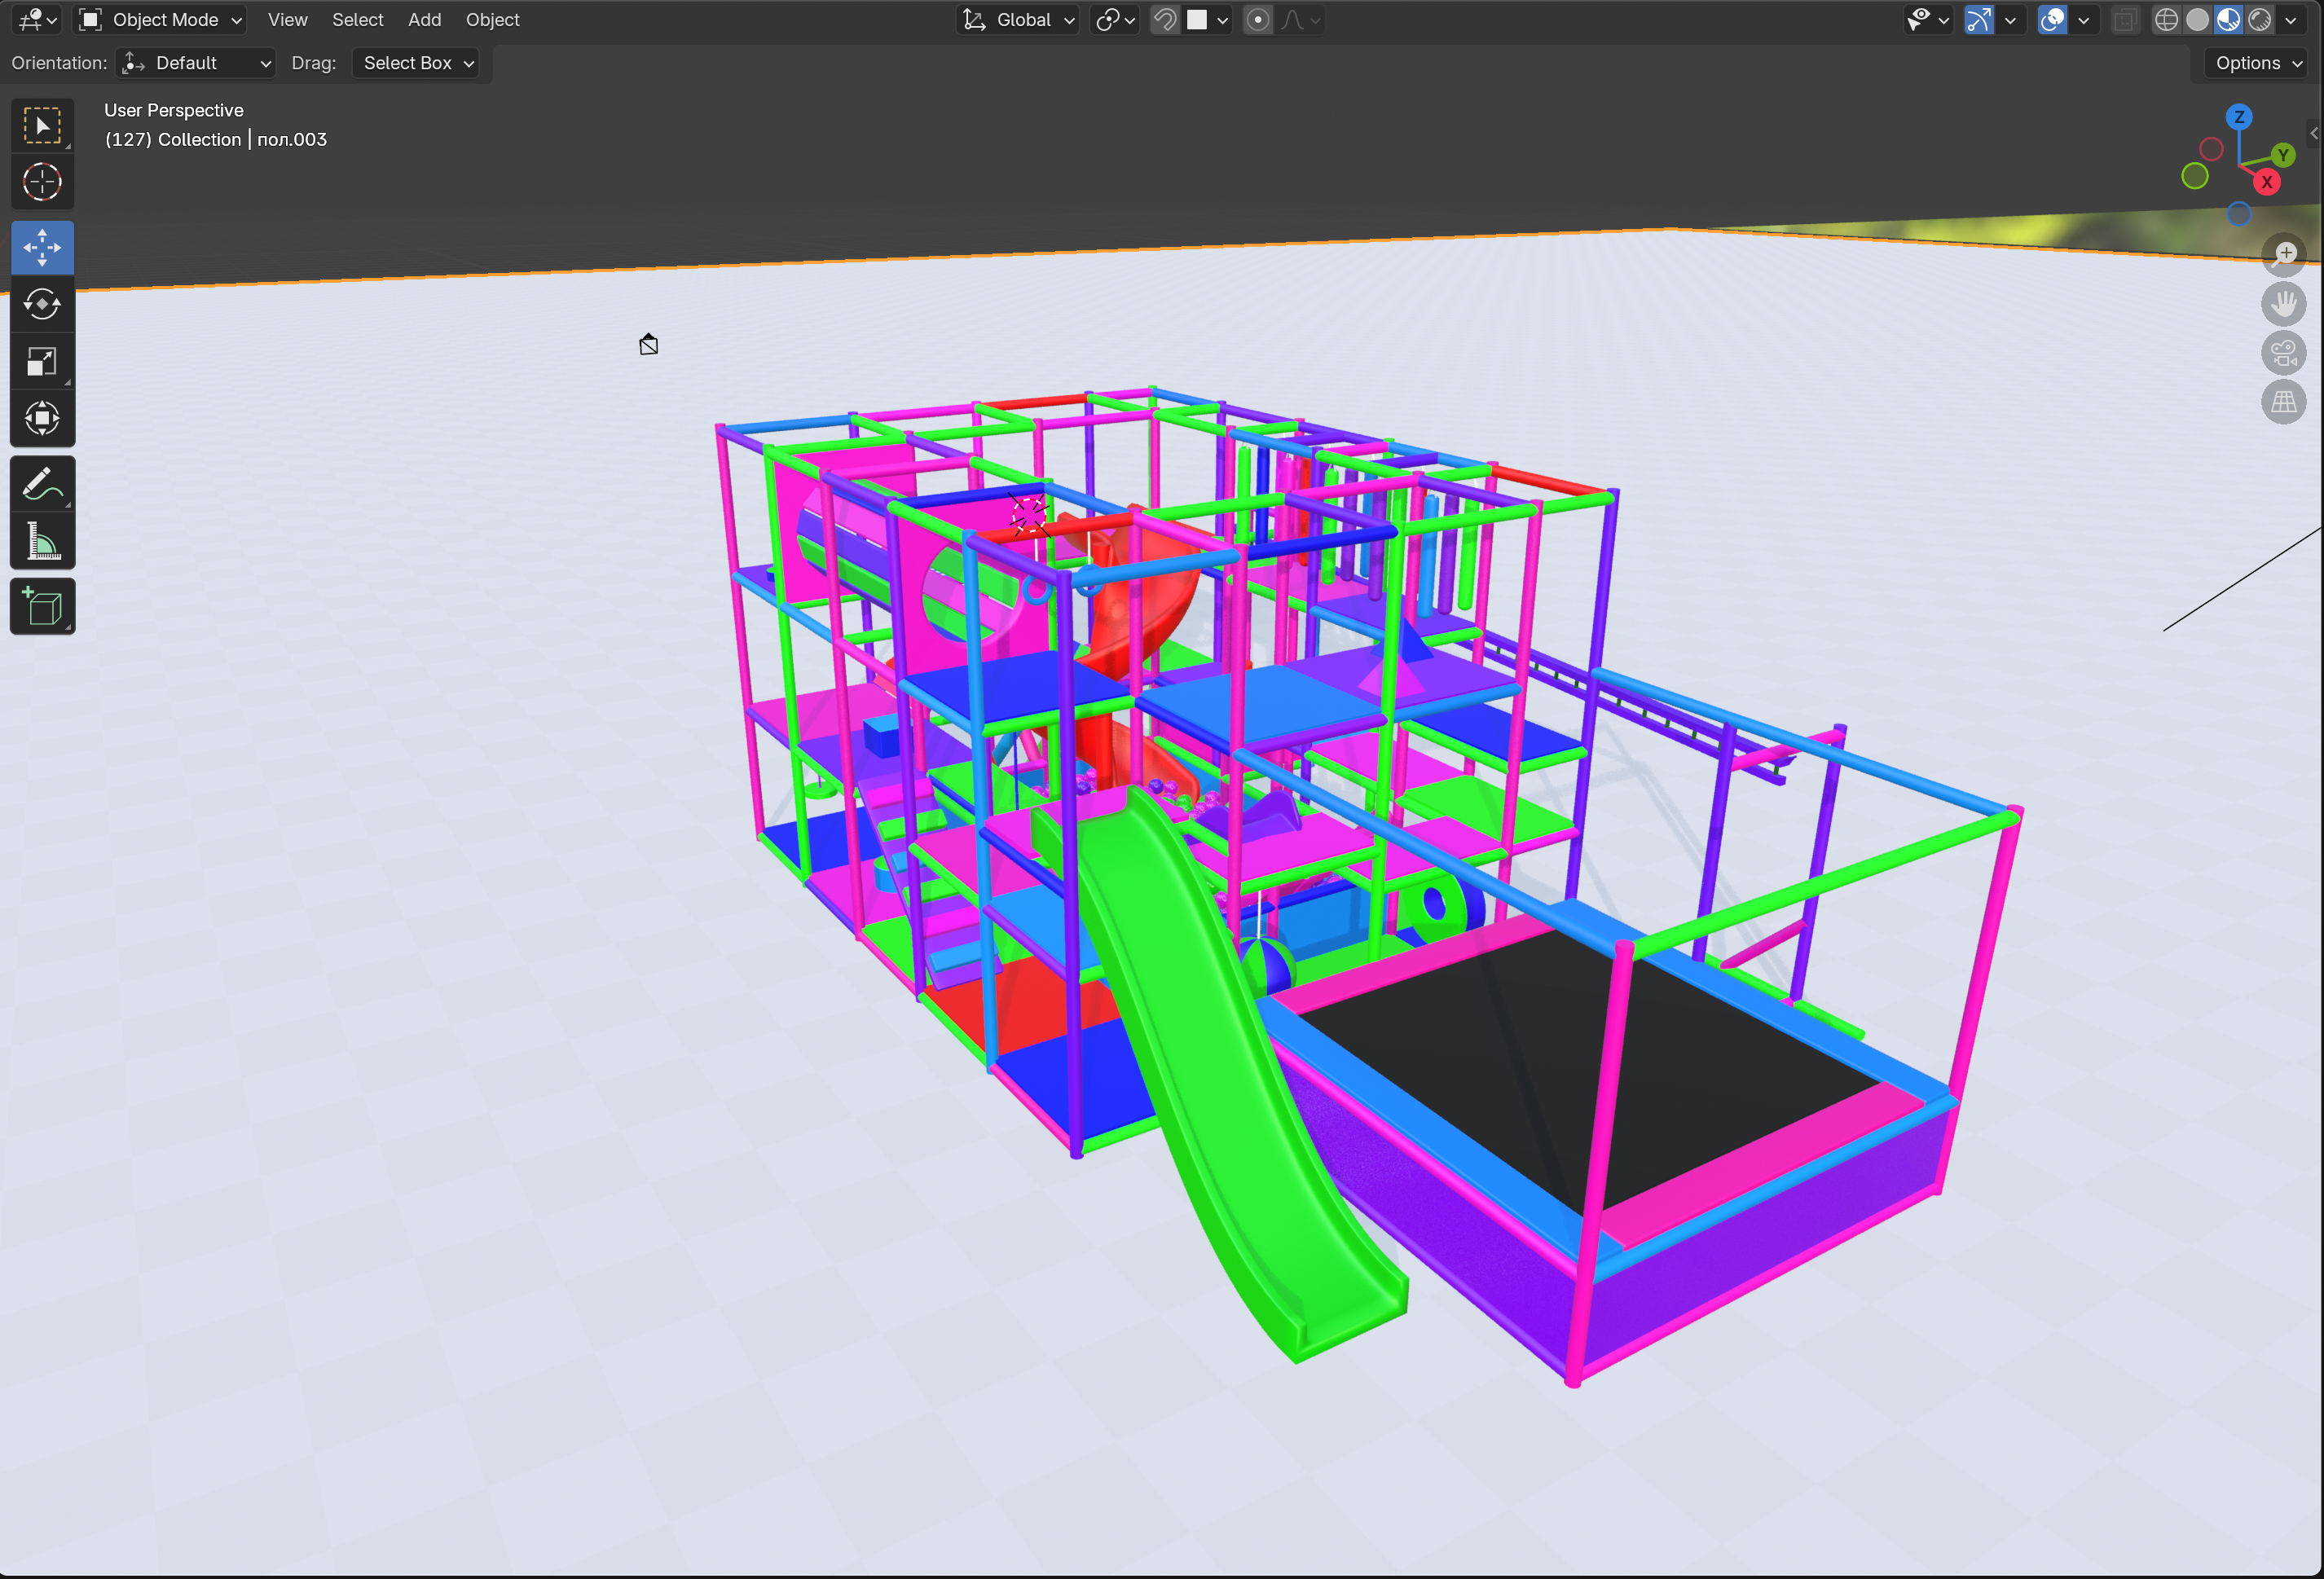Open the Object menu
The height and width of the screenshot is (1579, 2324).
(492, 20)
